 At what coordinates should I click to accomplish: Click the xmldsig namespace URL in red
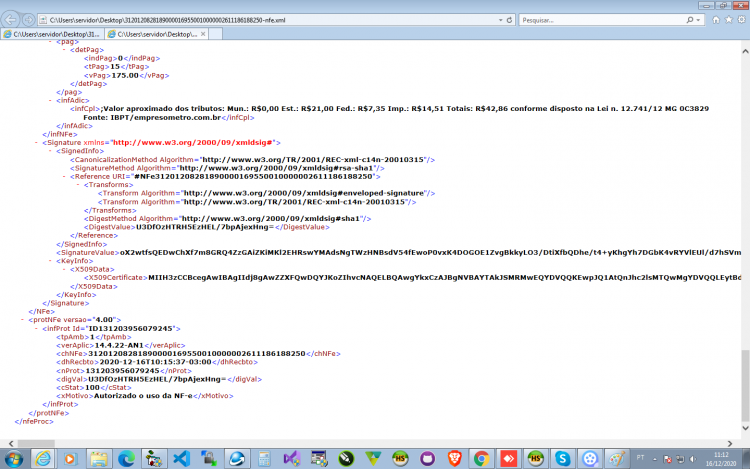pos(193,142)
